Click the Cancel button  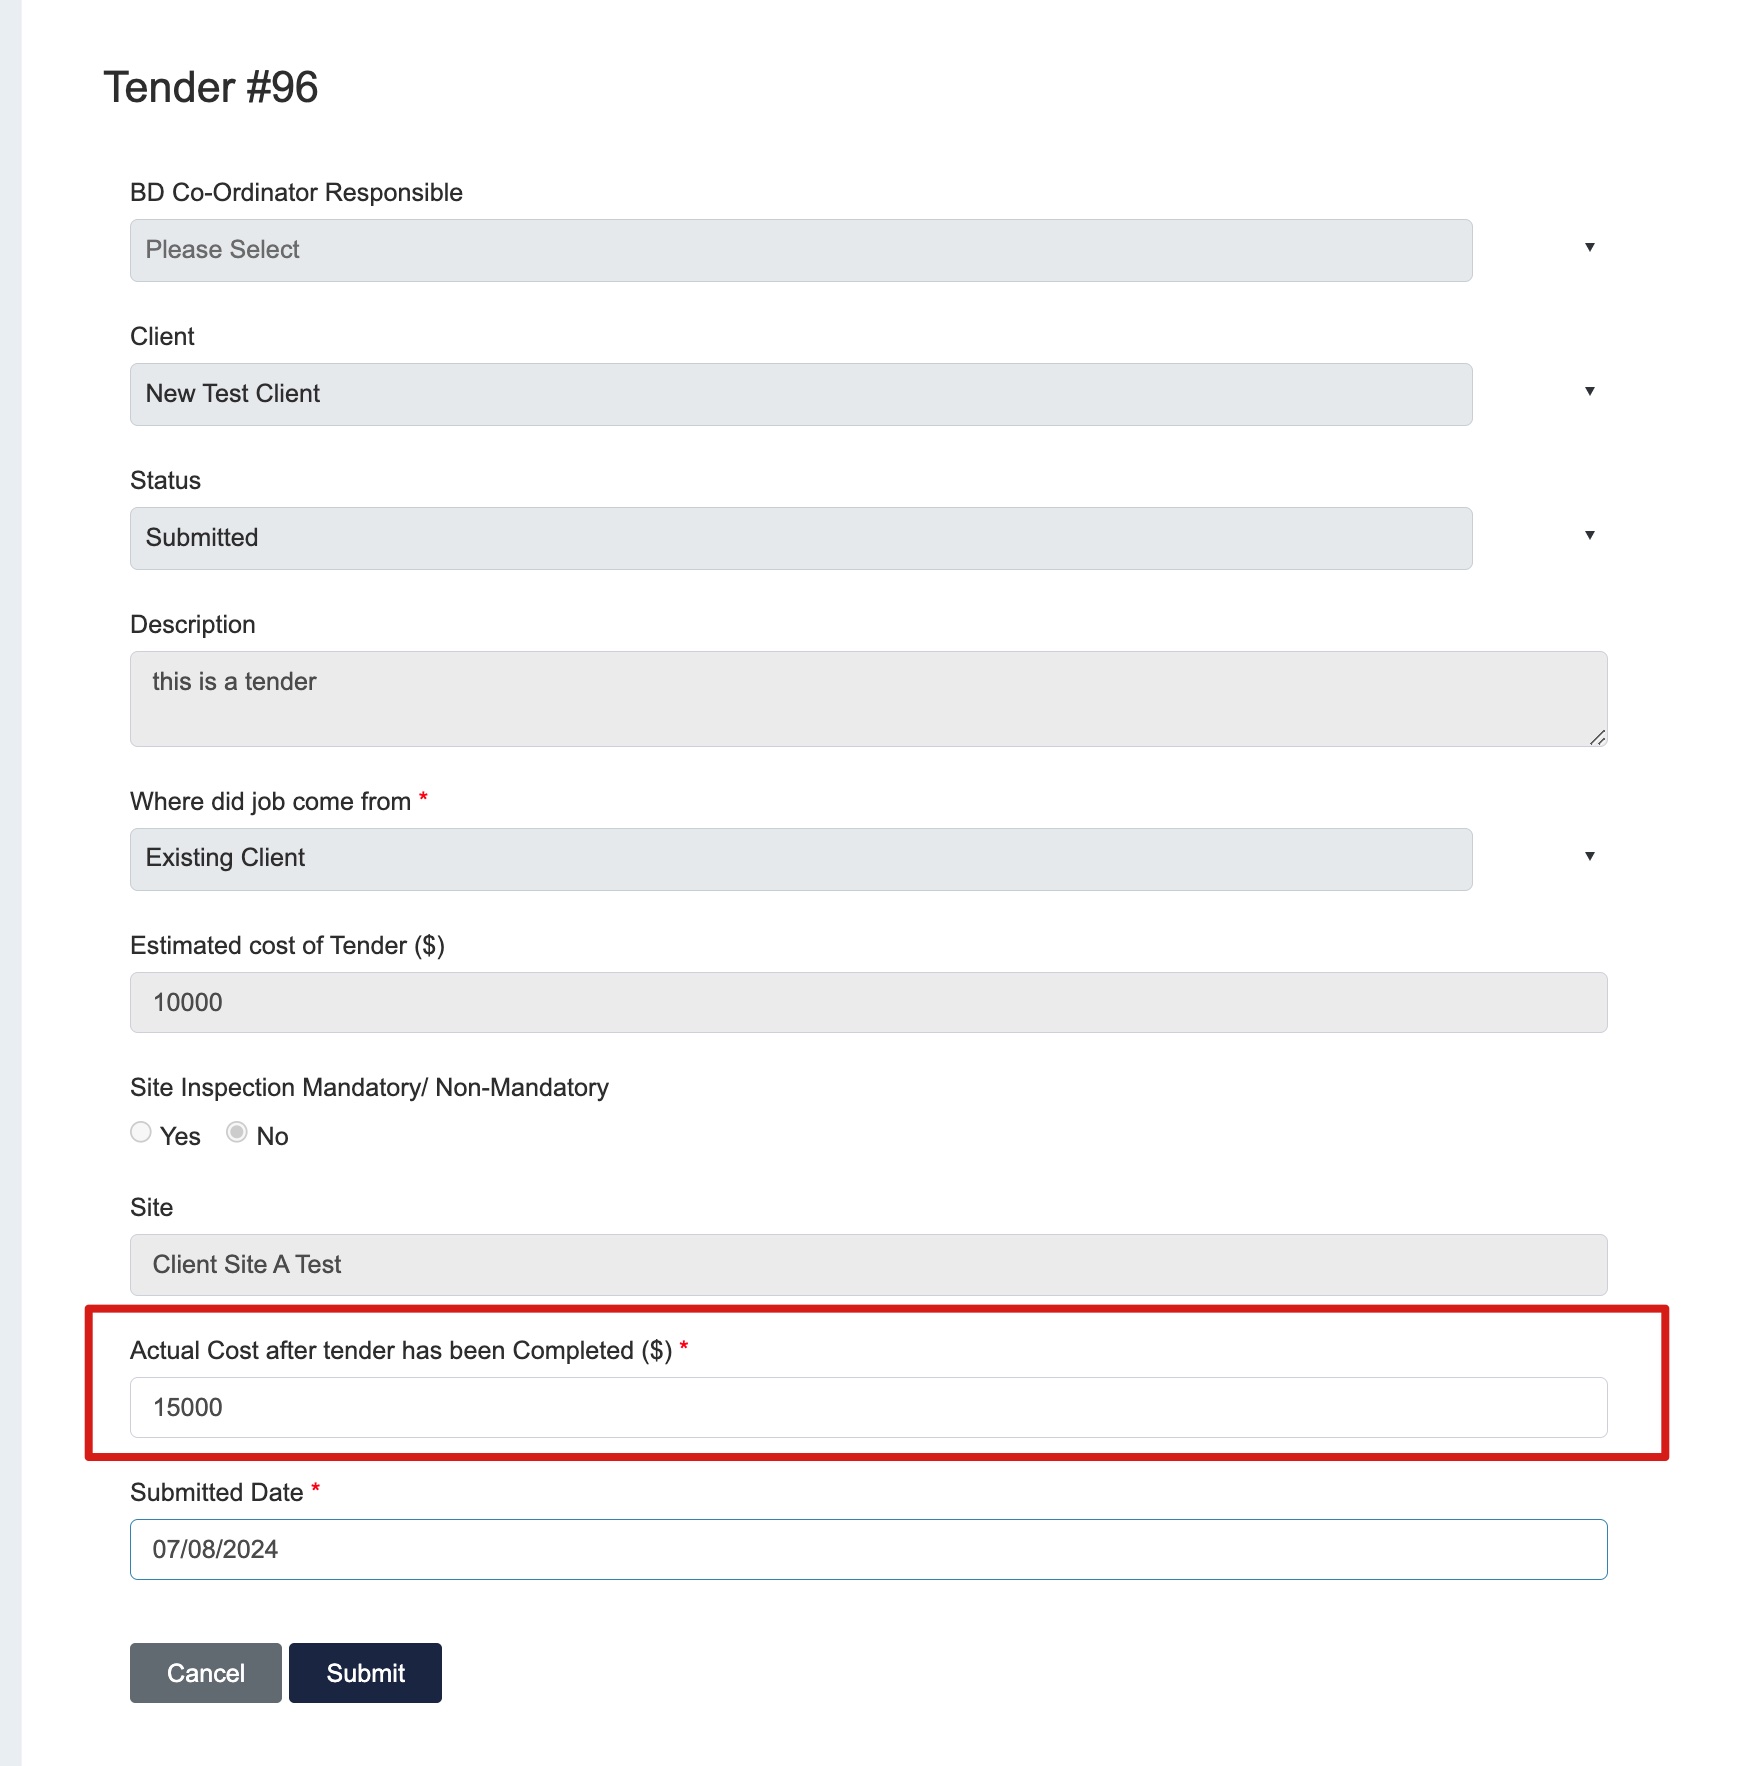tap(206, 1673)
